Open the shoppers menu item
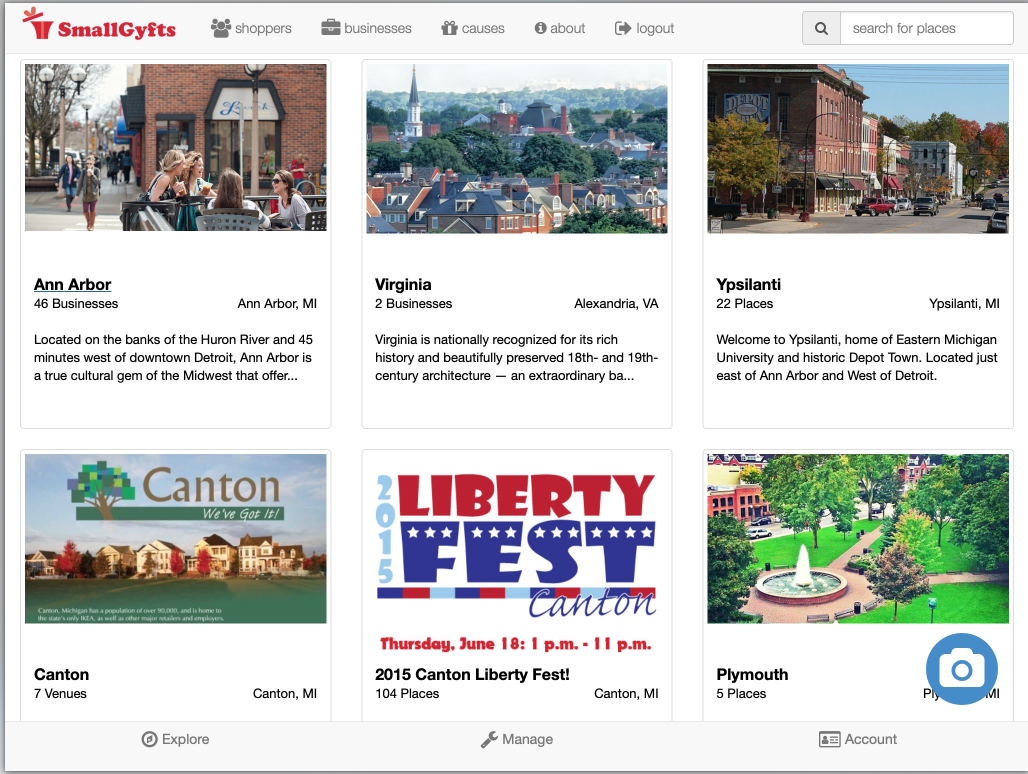Viewport: 1028px width, 774px height. point(251,28)
